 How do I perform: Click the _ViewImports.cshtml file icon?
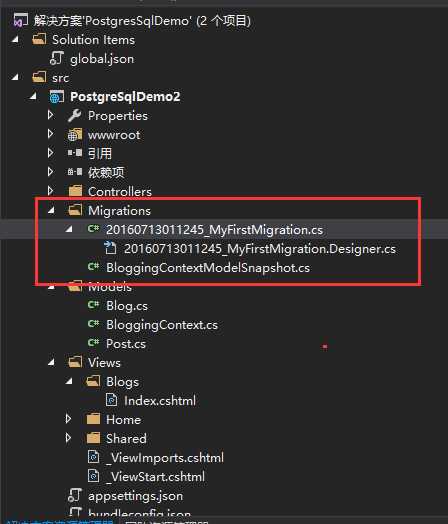click(93, 457)
